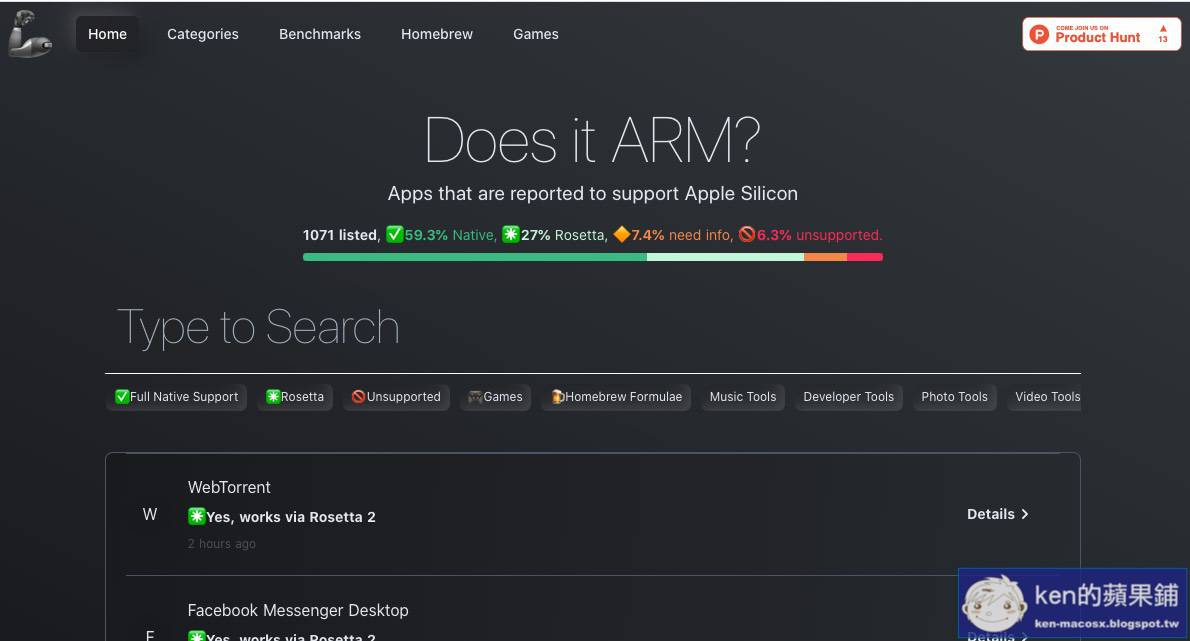Image resolution: width=1190 pixels, height=641 pixels.
Task: Click WebTorrent's Rosetta status icon
Action: (197, 517)
